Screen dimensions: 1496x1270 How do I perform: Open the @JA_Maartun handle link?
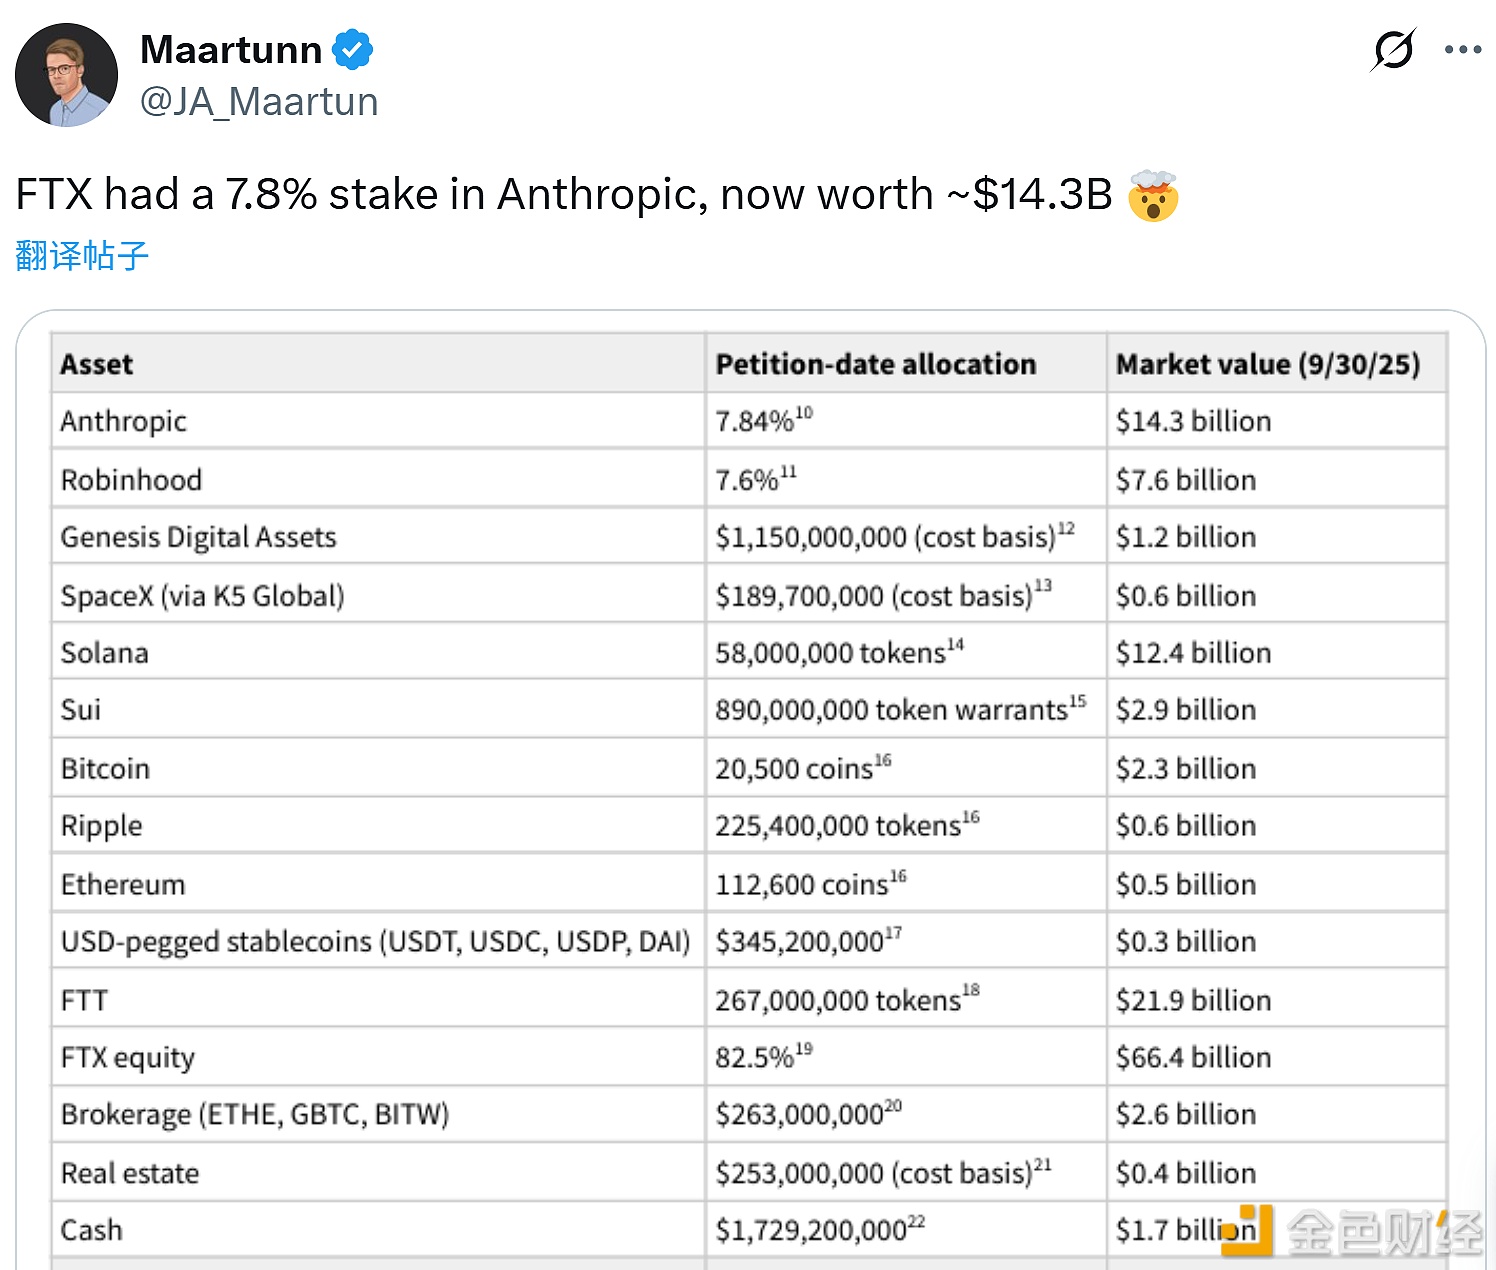click(x=259, y=102)
